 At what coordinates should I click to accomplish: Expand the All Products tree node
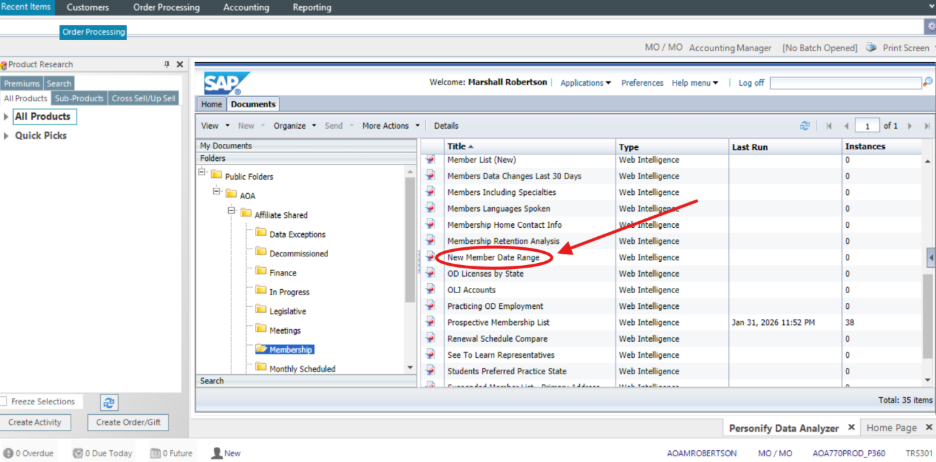tap(6, 117)
